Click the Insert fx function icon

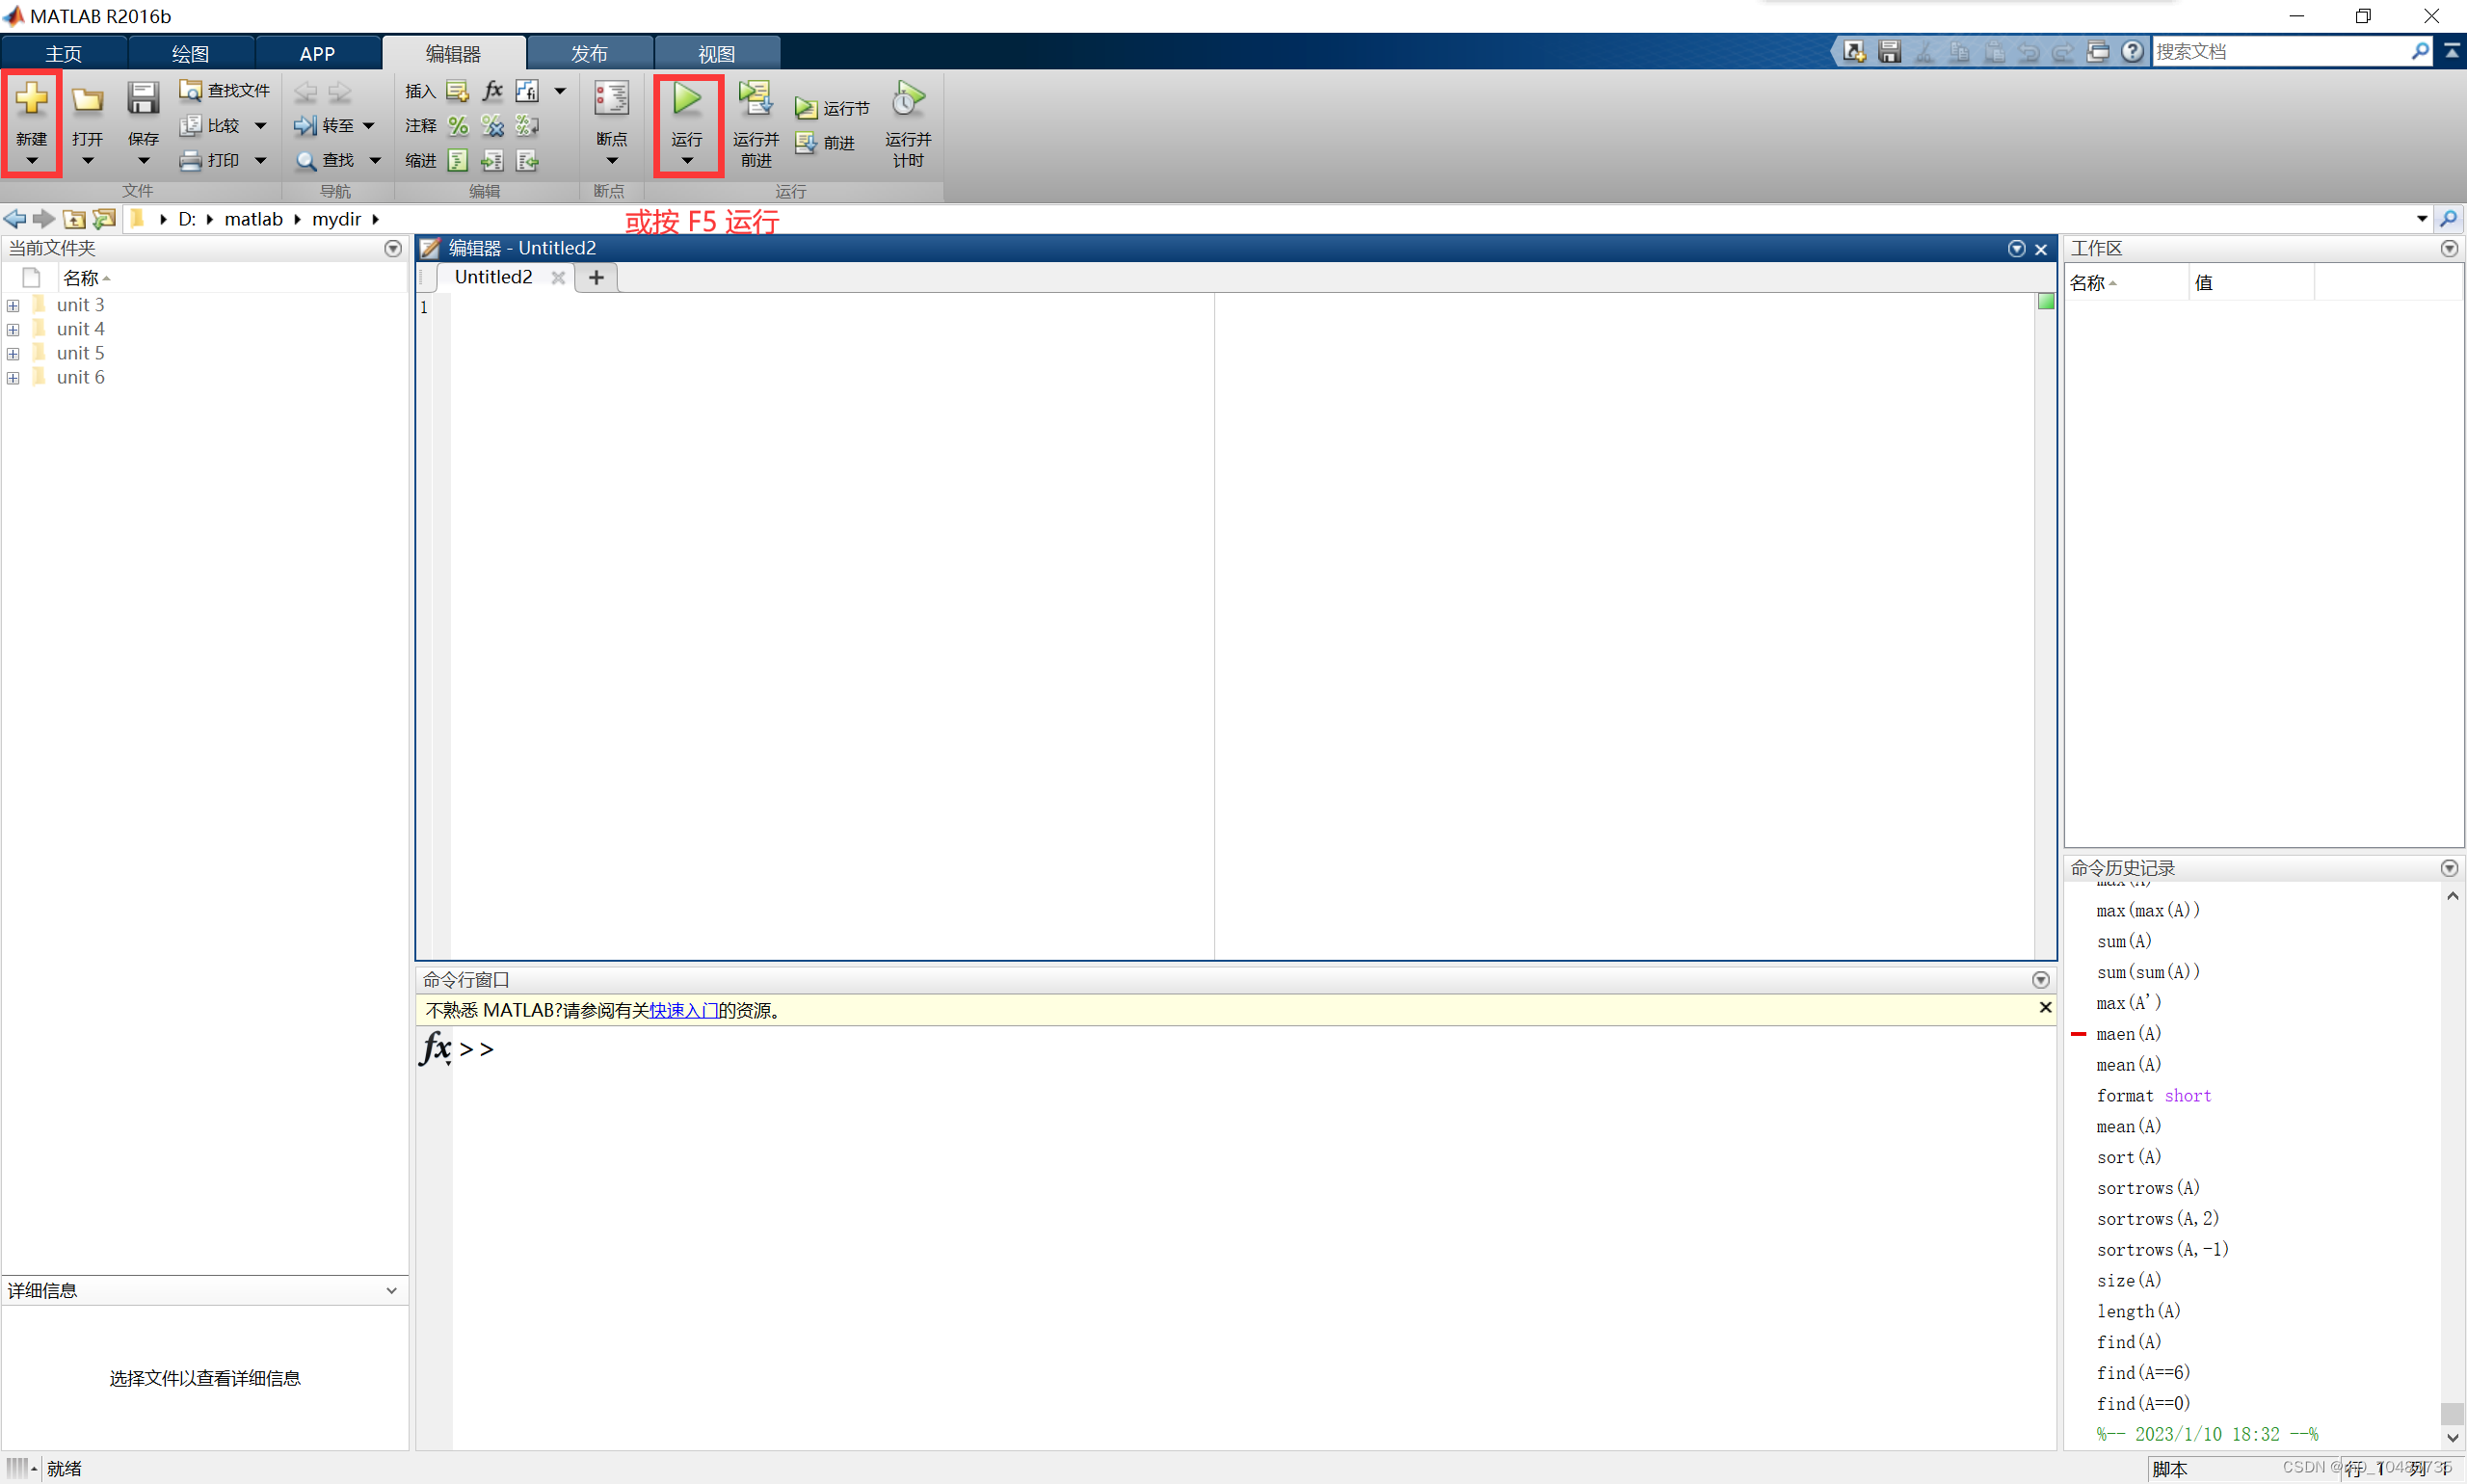[492, 91]
